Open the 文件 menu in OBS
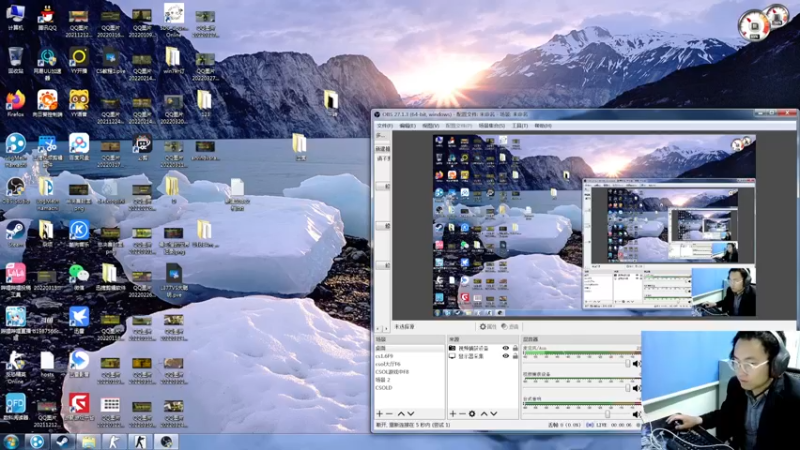800x450 pixels. click(x=384, y=126)
